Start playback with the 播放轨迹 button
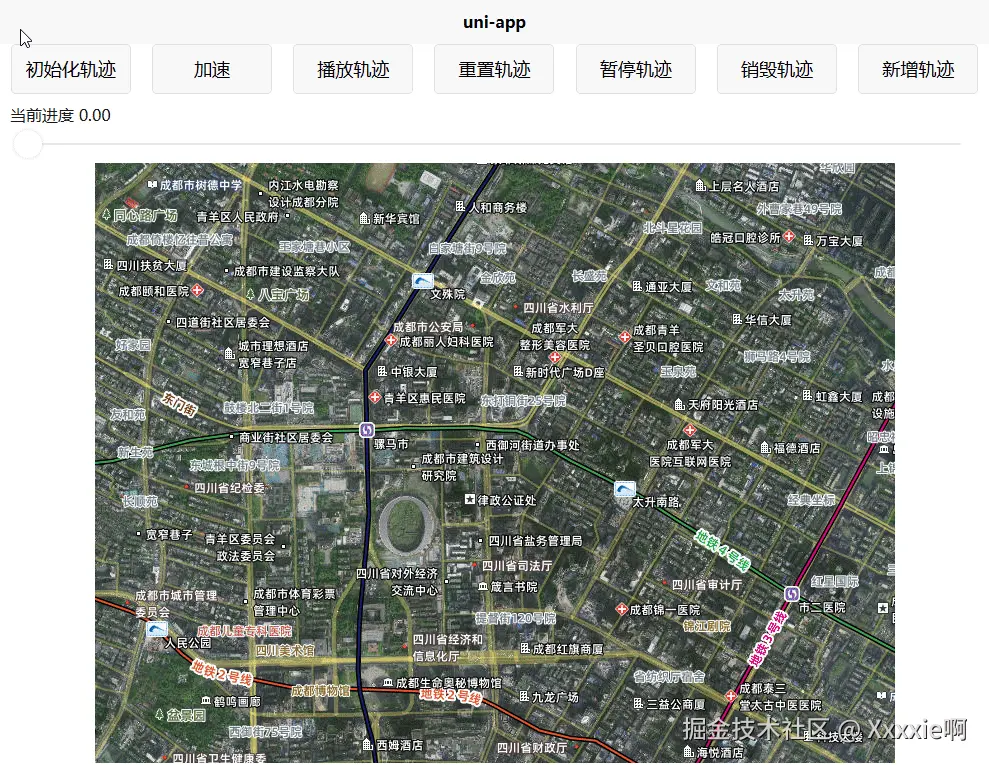 click(353, 68)
